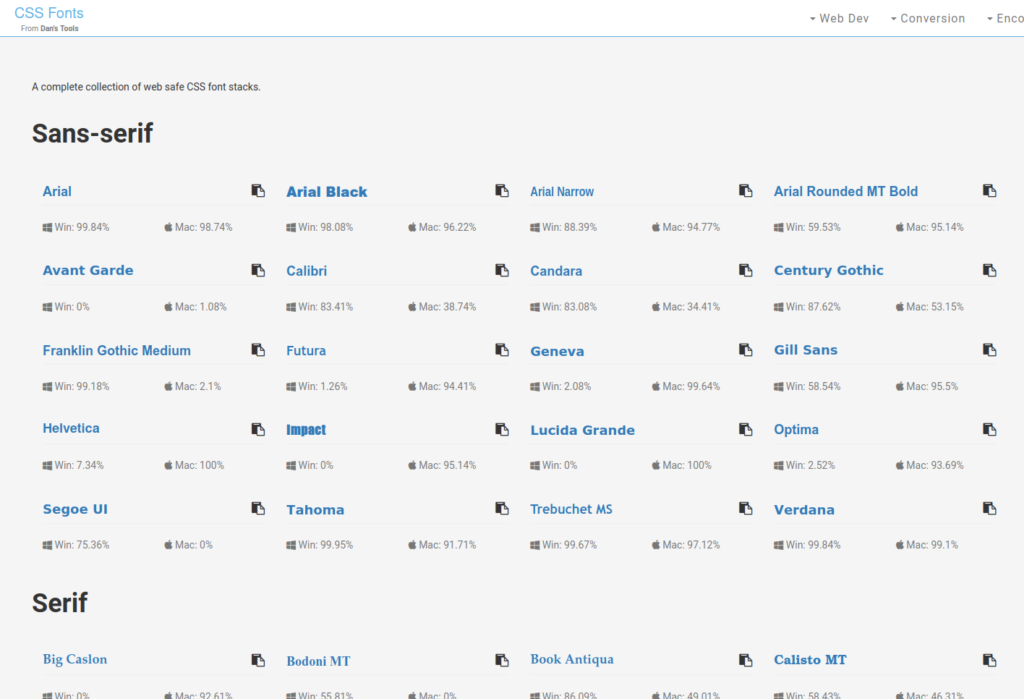Copy the Gill Sans font stack
This screenshot has height=699, width=1024.
tap(989, 350)
